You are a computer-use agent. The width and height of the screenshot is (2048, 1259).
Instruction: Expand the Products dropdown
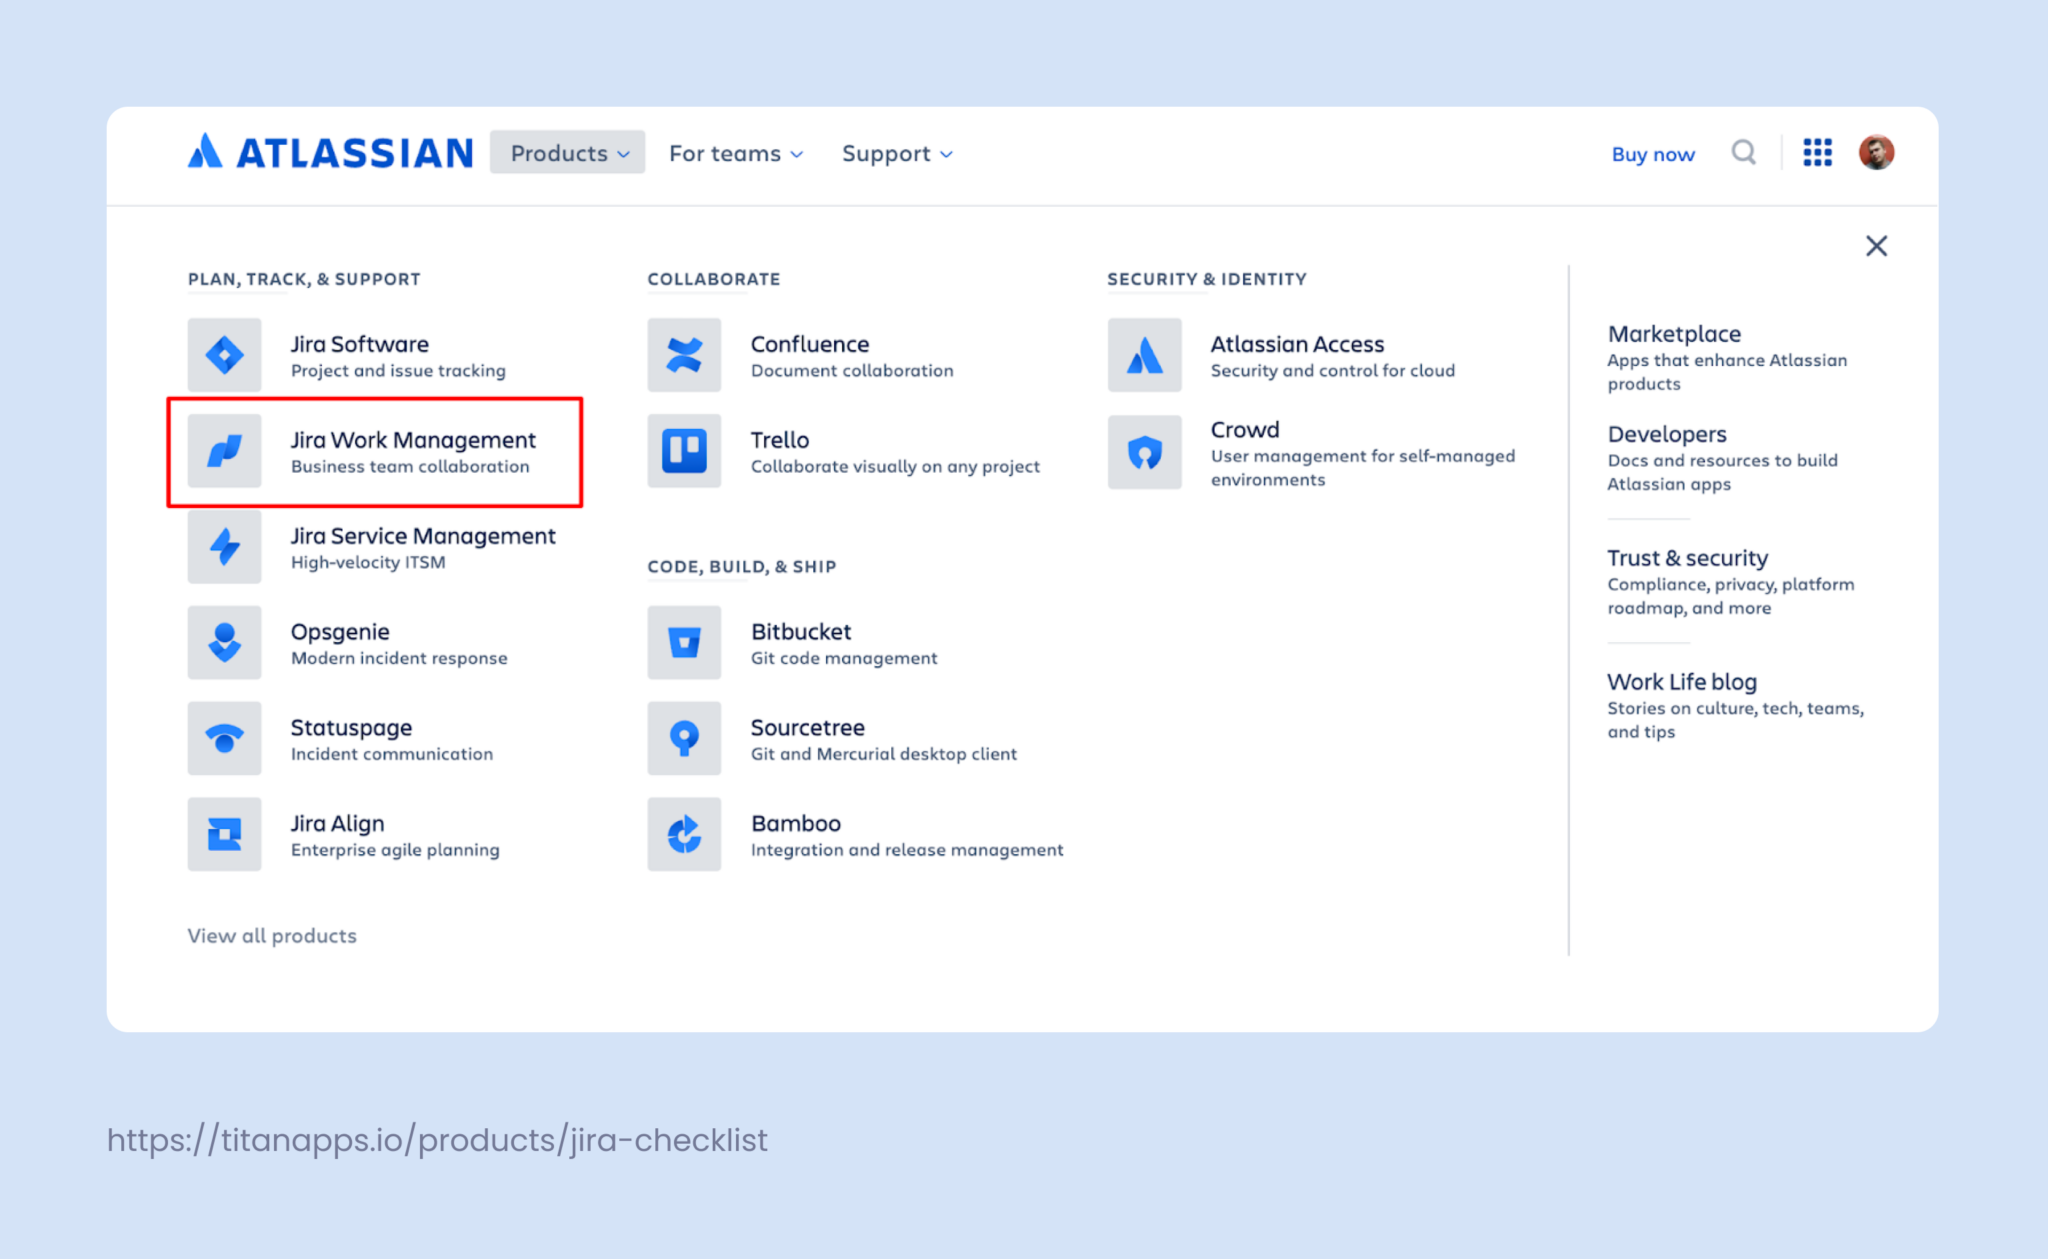567,153
